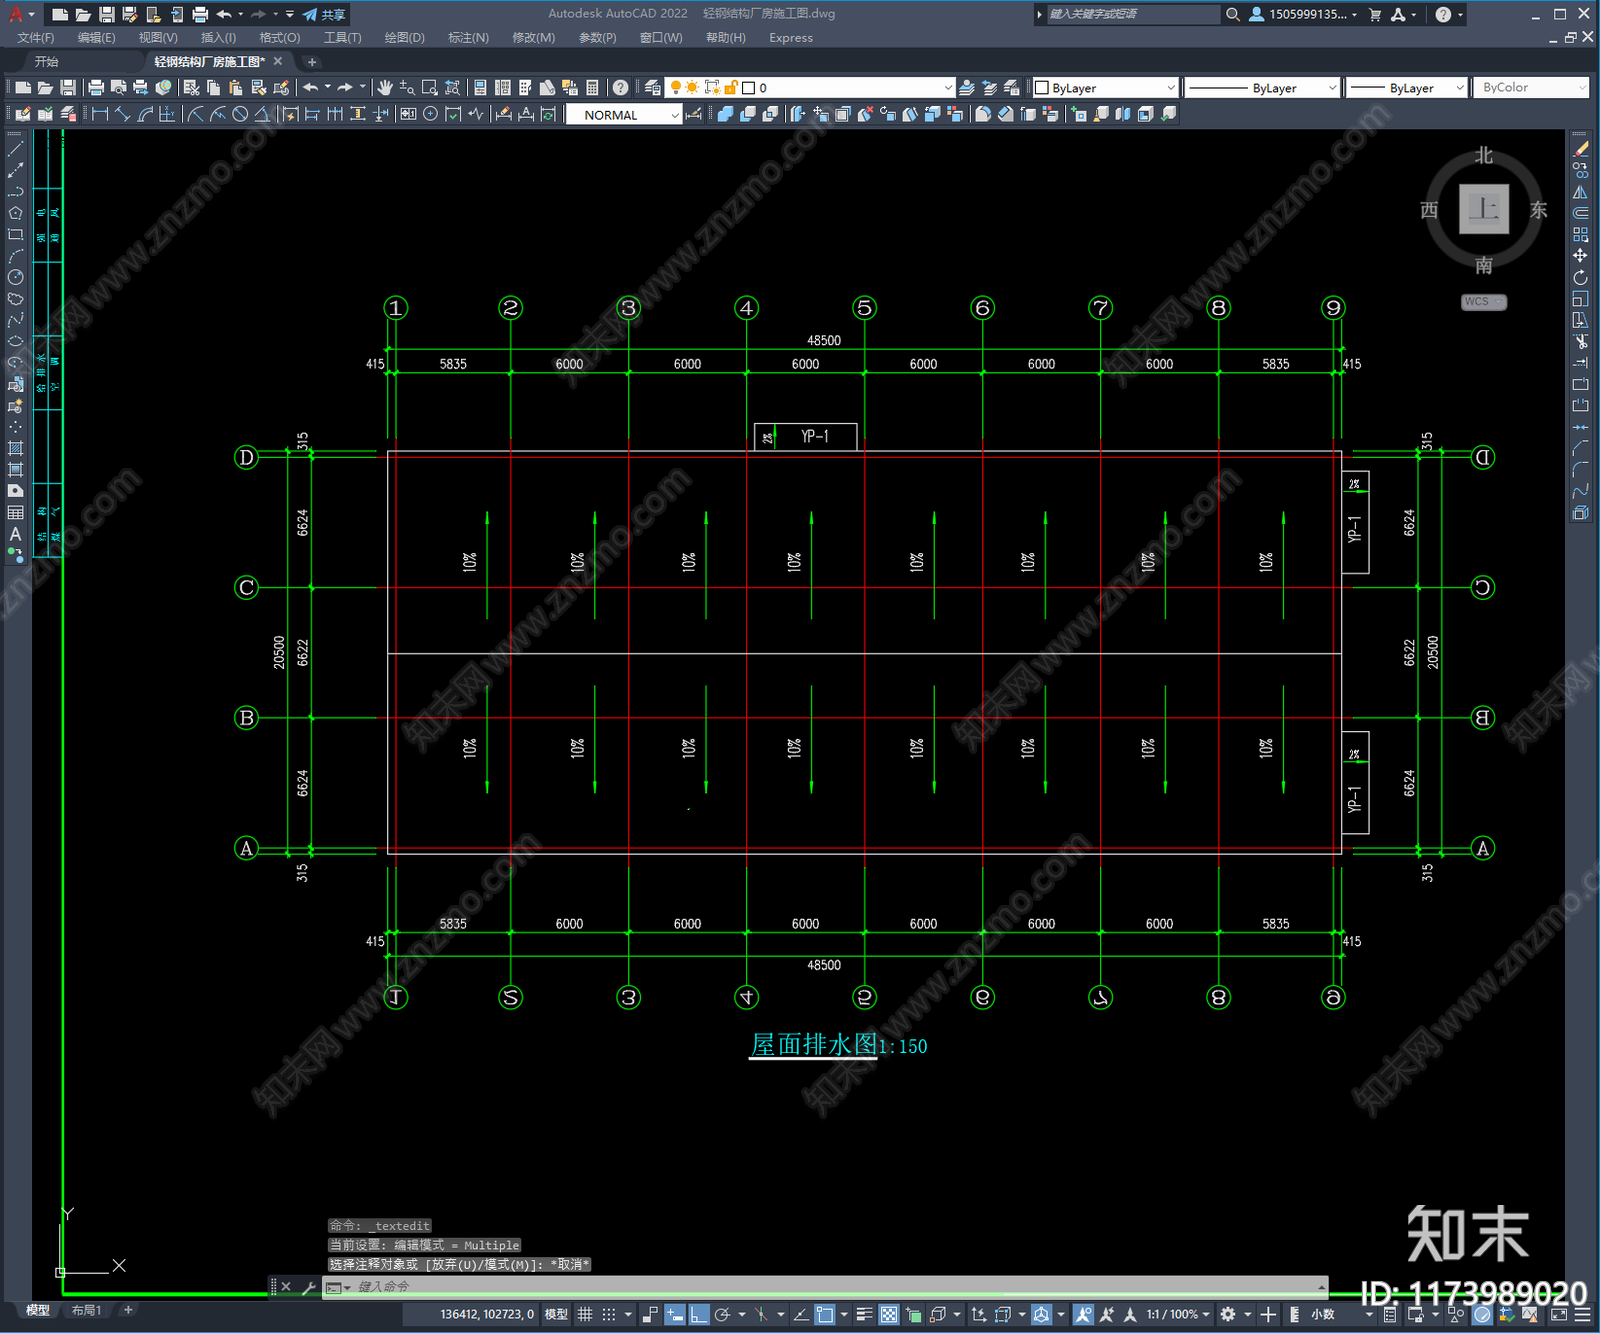Click the 模型 model space status button
The width and height of the screenshot is (1600, 1333).
click(x=556, y=1314)
